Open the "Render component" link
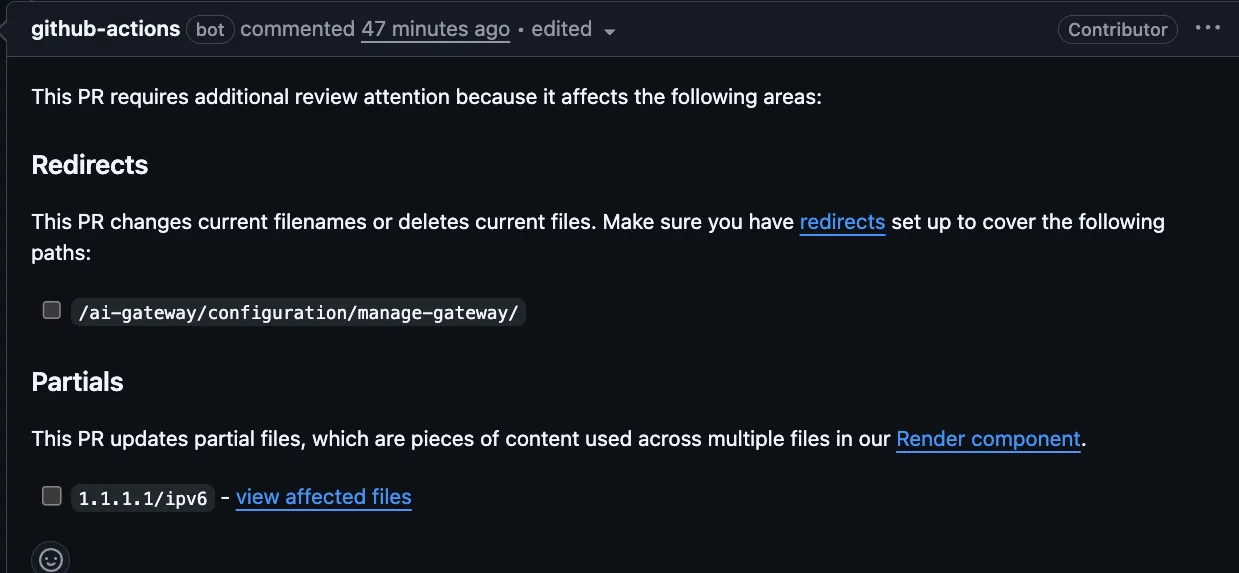 point(988,438)
